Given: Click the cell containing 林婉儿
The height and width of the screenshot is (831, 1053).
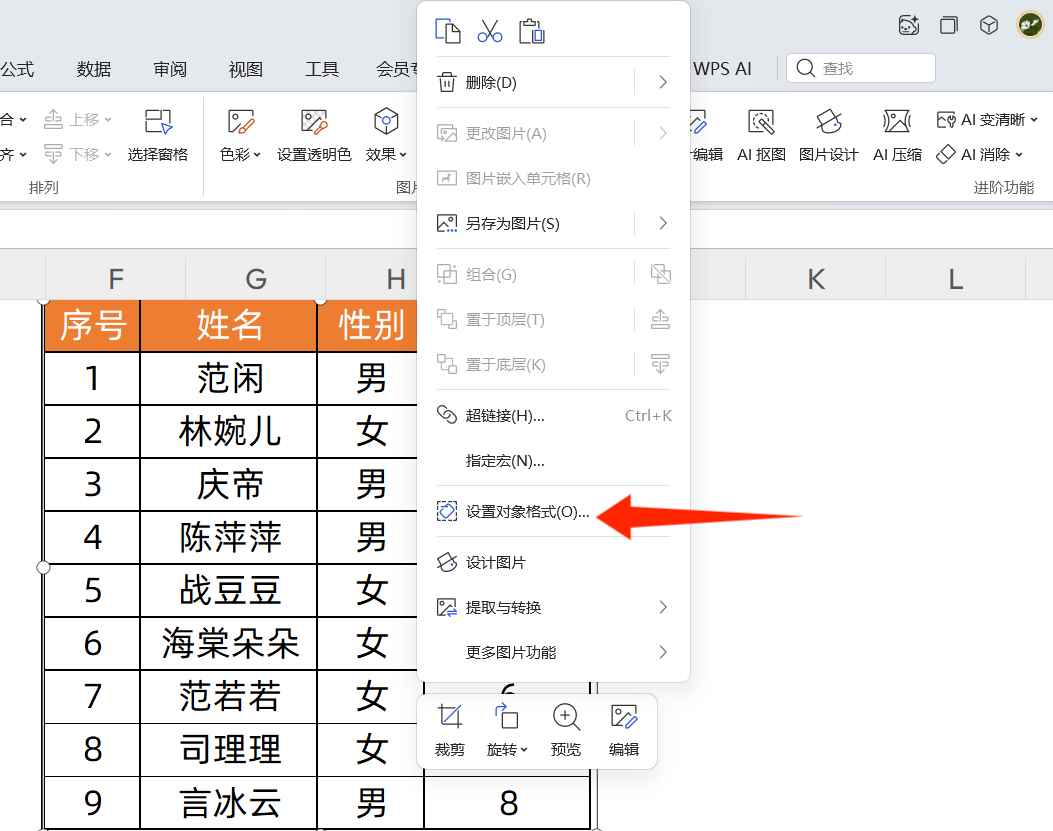Looking at the screenshot, I should [228, 431].
